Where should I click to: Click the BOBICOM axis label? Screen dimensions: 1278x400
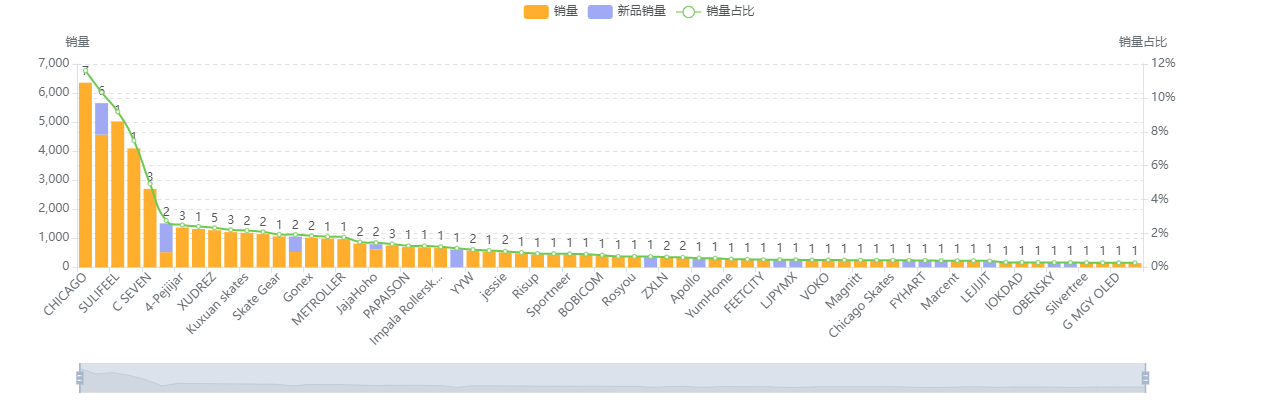[x=582, y=293]
